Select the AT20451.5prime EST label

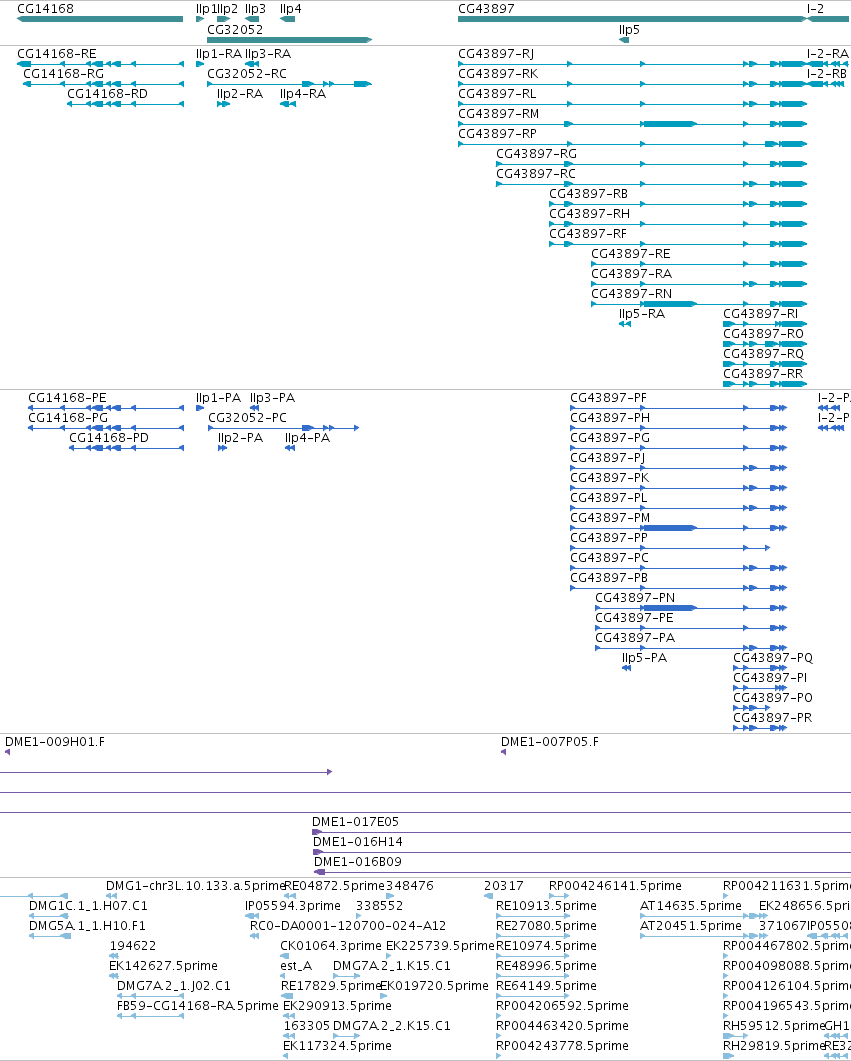pos(691,926)
